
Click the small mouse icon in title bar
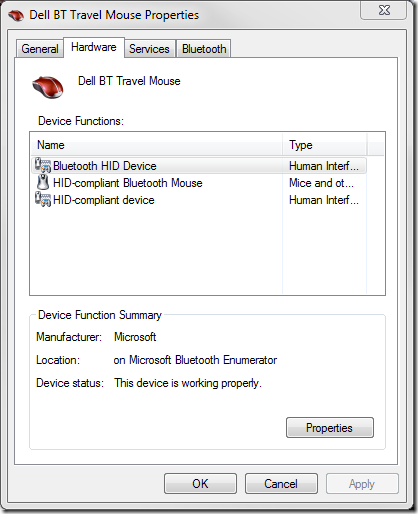pyautogui.click(x=16, y=15)
